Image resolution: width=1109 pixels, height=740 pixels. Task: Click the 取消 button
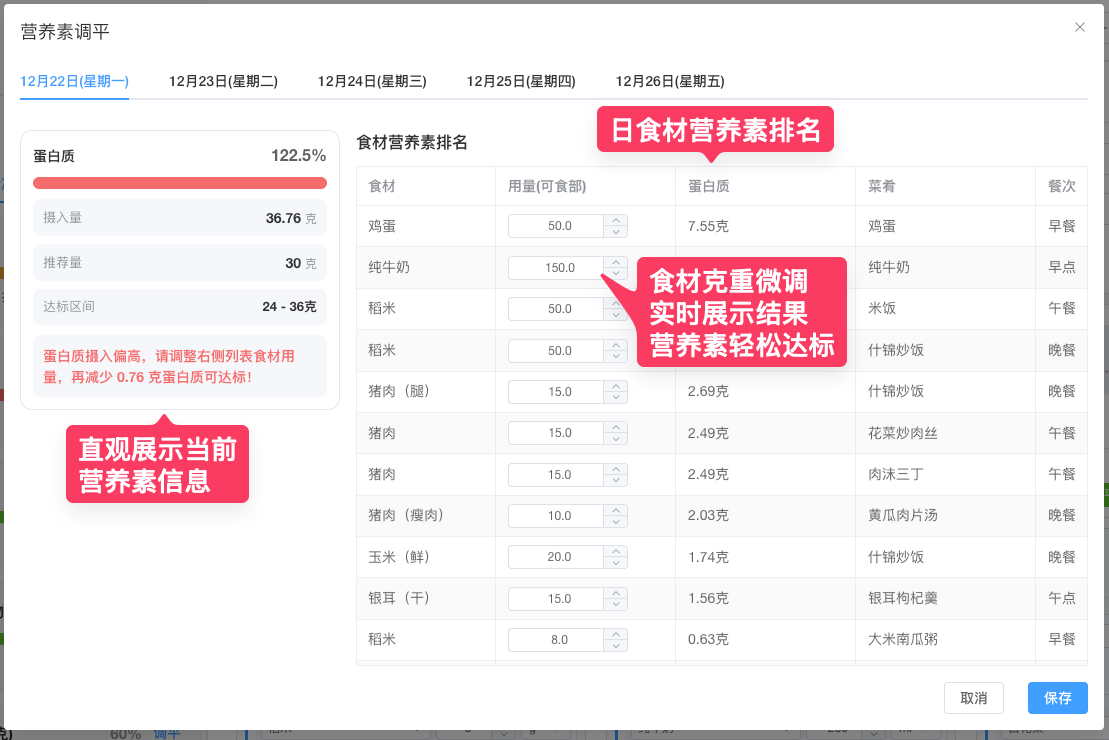973,698
